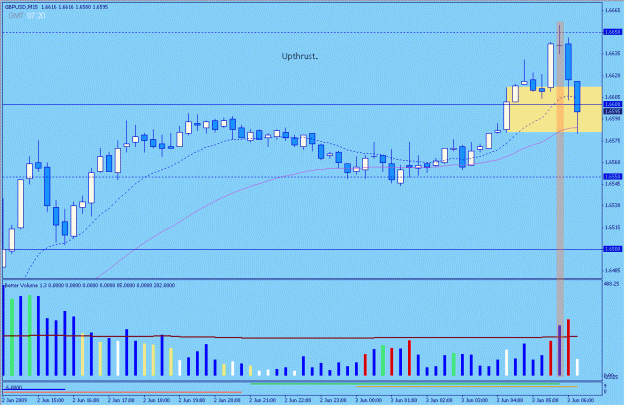The height and width of the screenshot is (406, 625).
Task: Click the 488.25 volume scale value
Action: pyautogui.click(x=611, y=284)
